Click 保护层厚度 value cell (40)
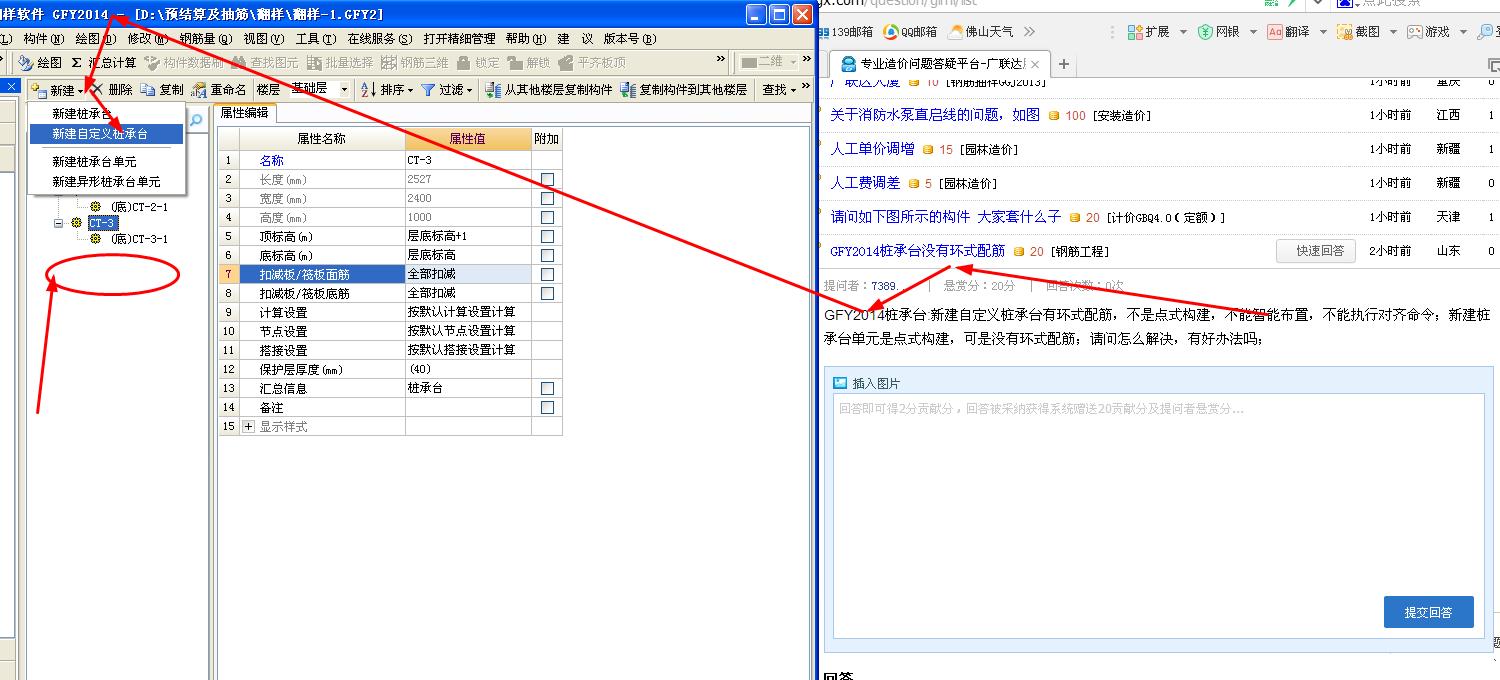Viewport: 1500px width, 680px height. (x=468, y=369)
